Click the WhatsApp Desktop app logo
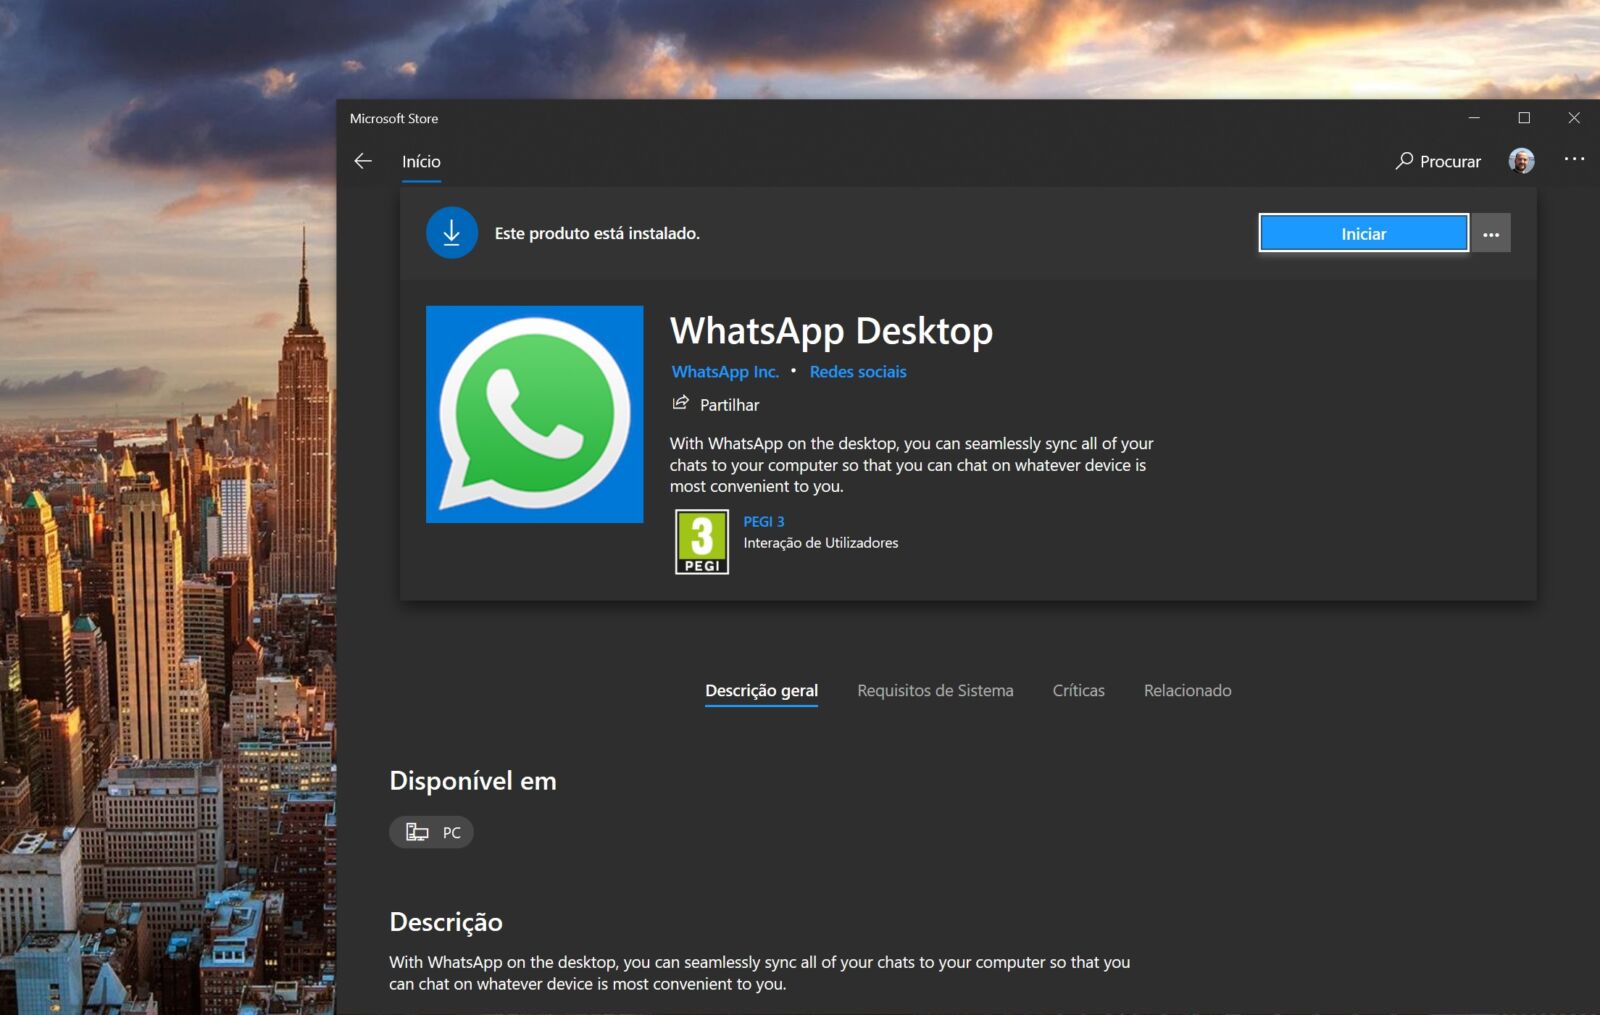Image resolution: width=1600 pixels, height=1015 pixels. coord(534,414)
